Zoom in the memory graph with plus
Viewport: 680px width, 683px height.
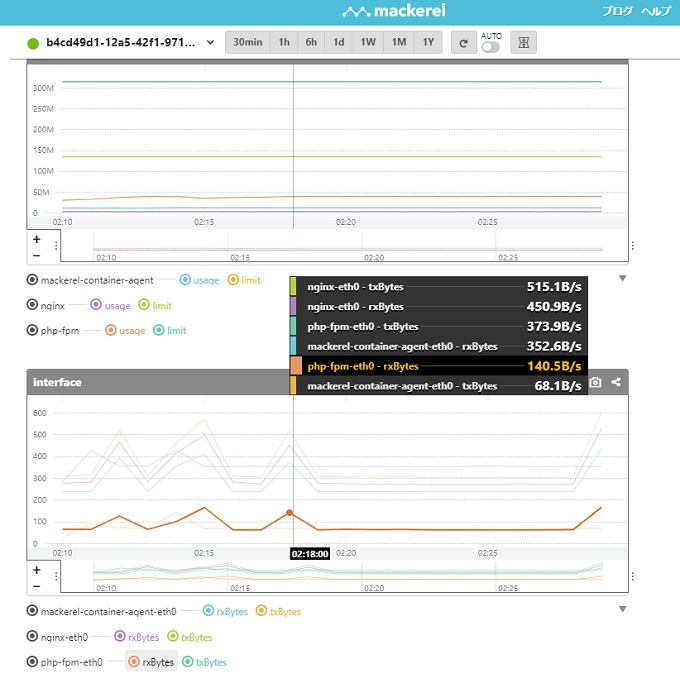pyautogui.click(x=37, y=239)
